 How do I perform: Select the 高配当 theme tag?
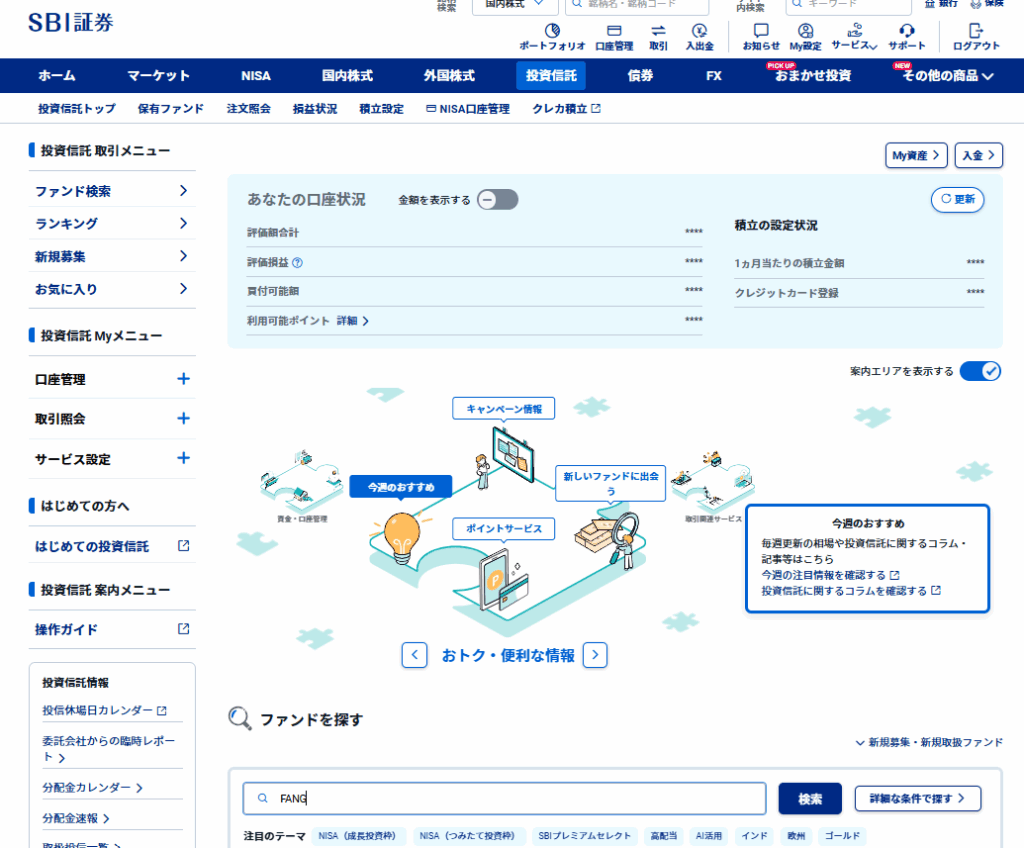(x=664, y=836)
